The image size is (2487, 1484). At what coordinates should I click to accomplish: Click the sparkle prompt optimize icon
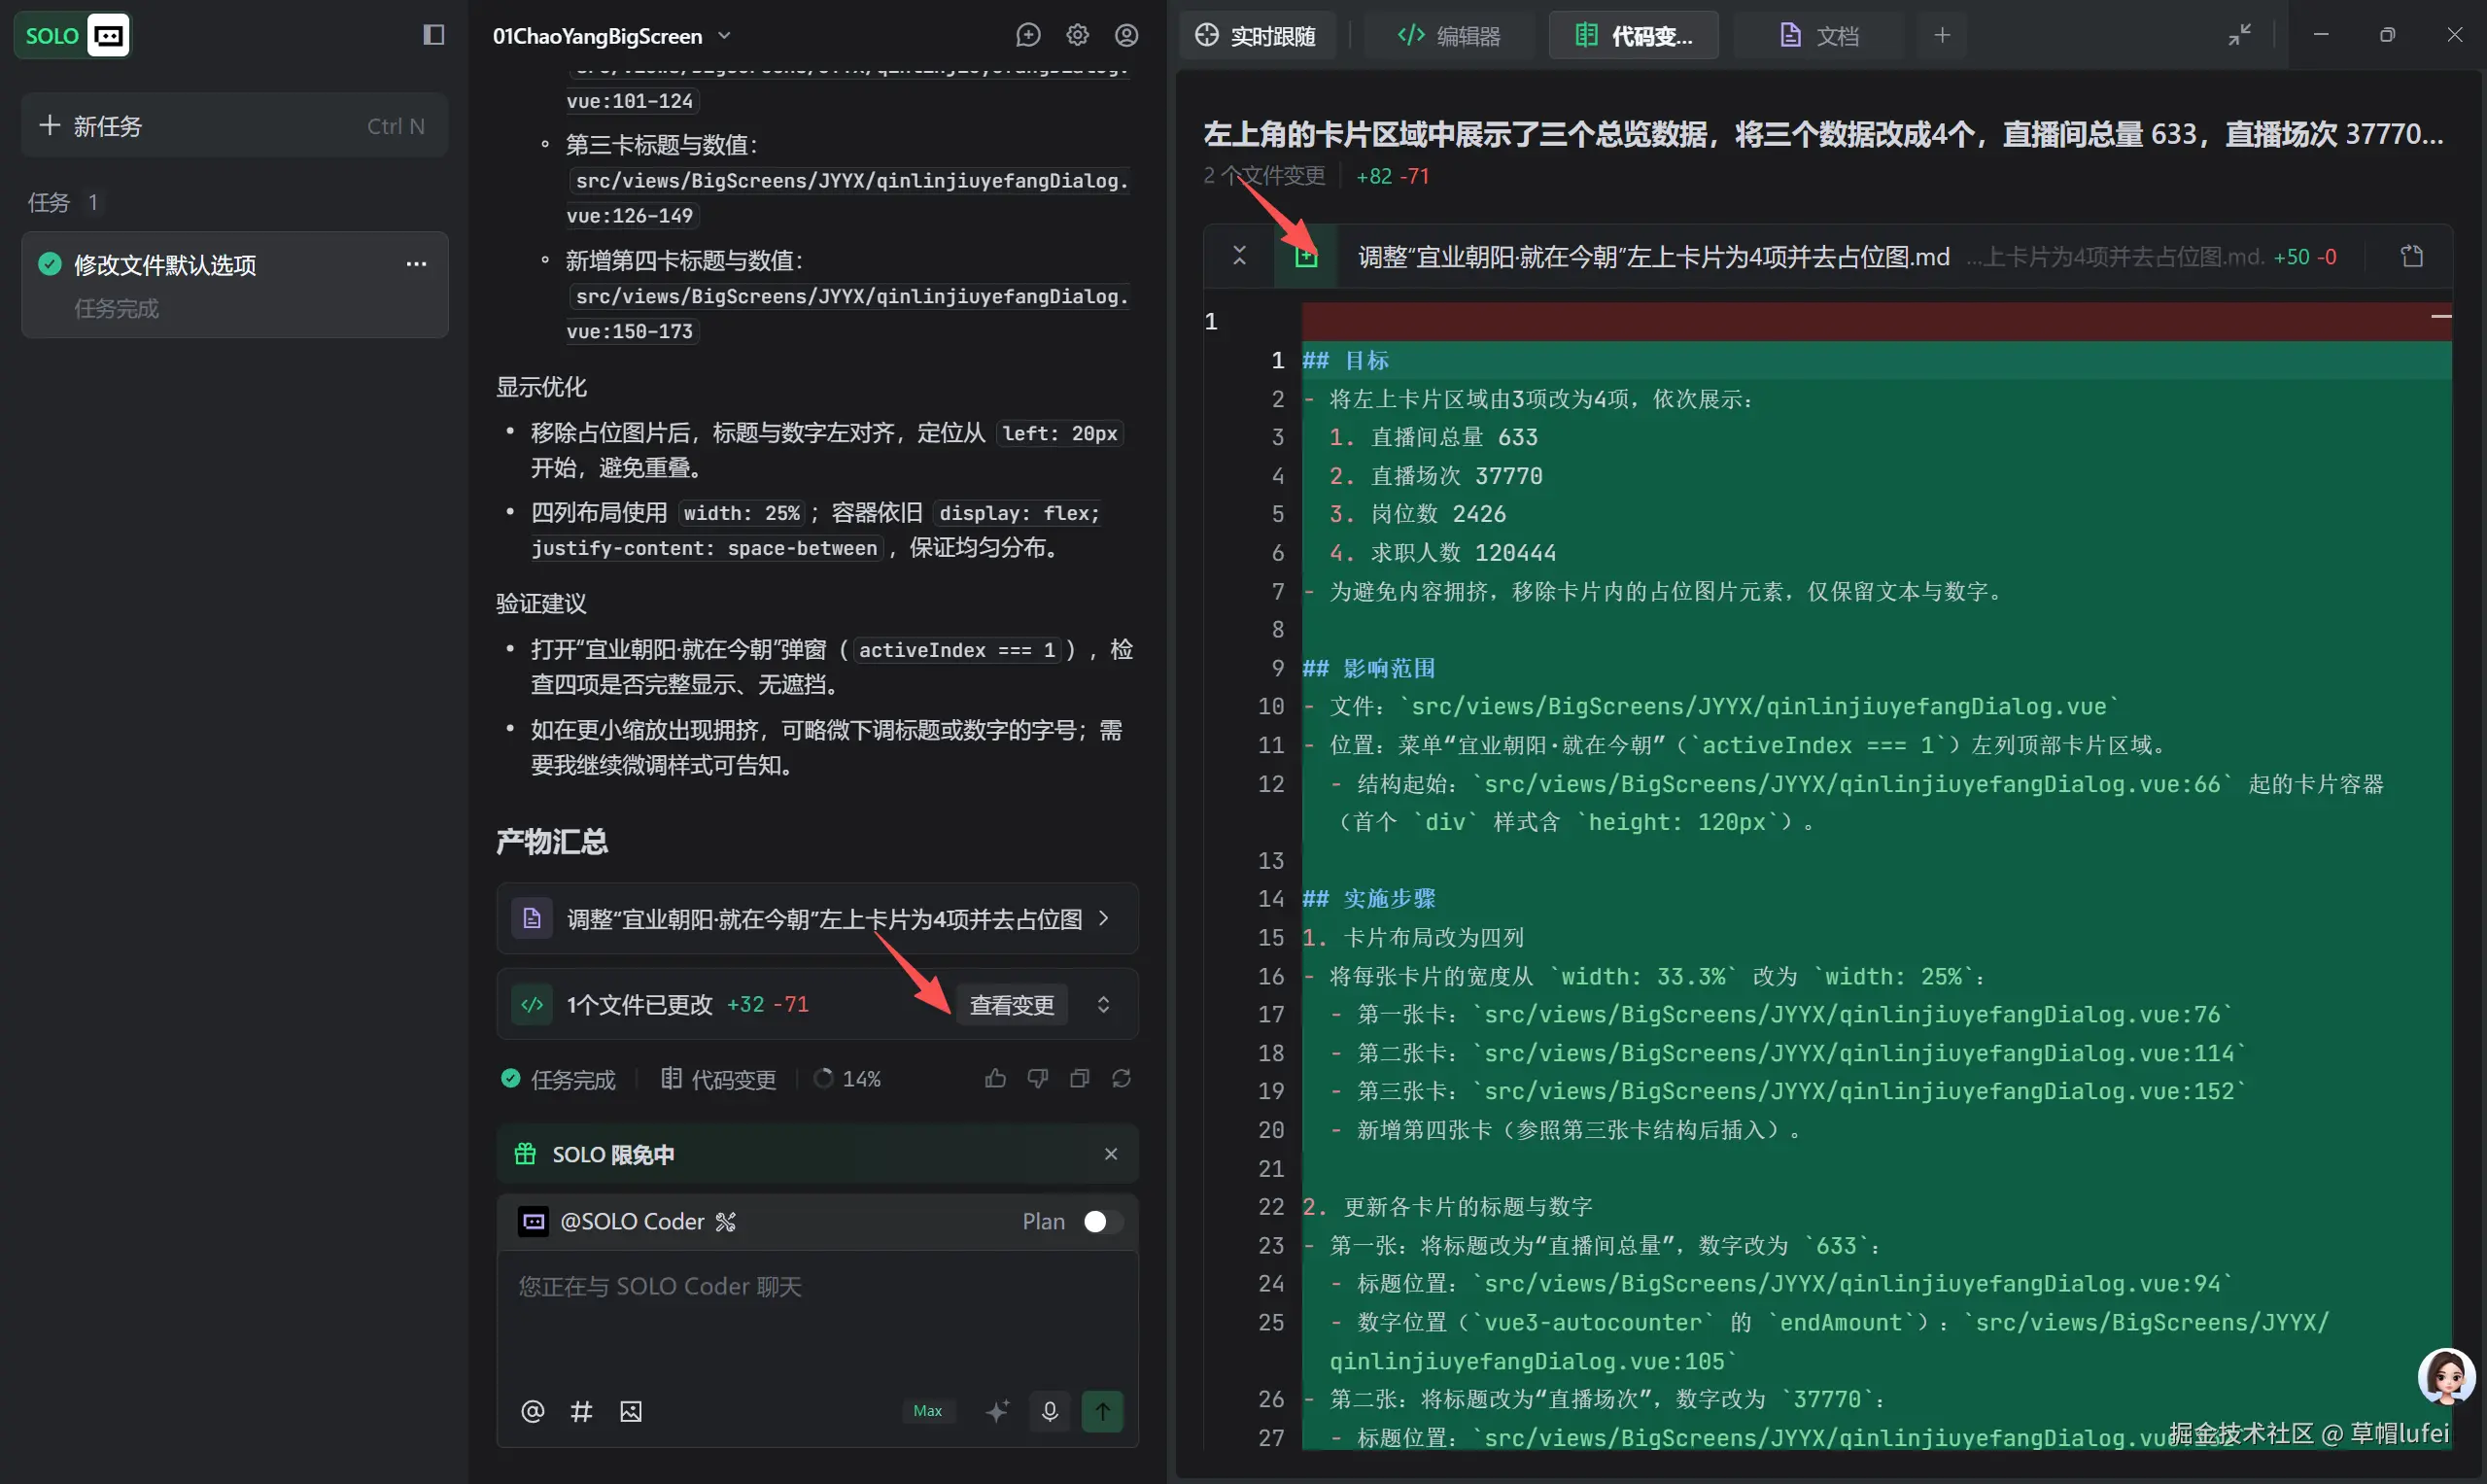997,1411
